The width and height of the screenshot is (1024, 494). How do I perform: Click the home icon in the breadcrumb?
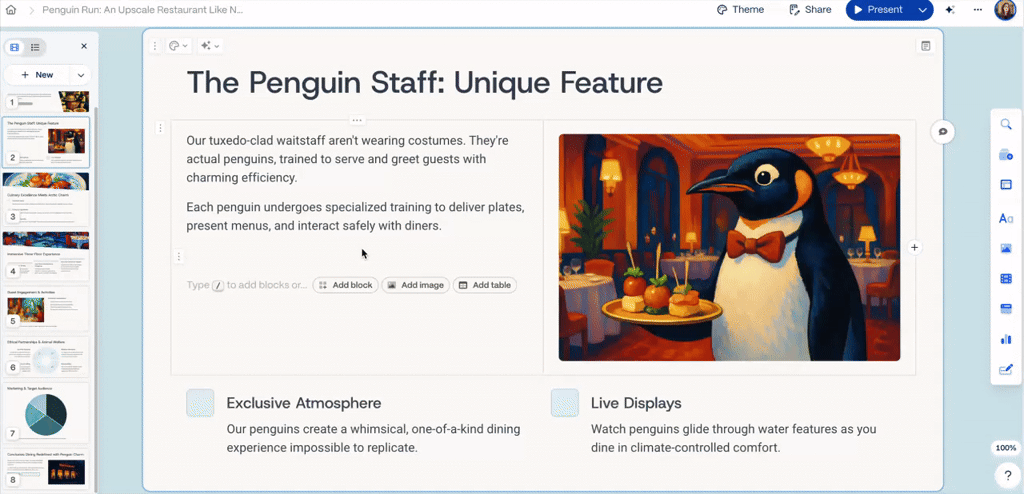13,10
